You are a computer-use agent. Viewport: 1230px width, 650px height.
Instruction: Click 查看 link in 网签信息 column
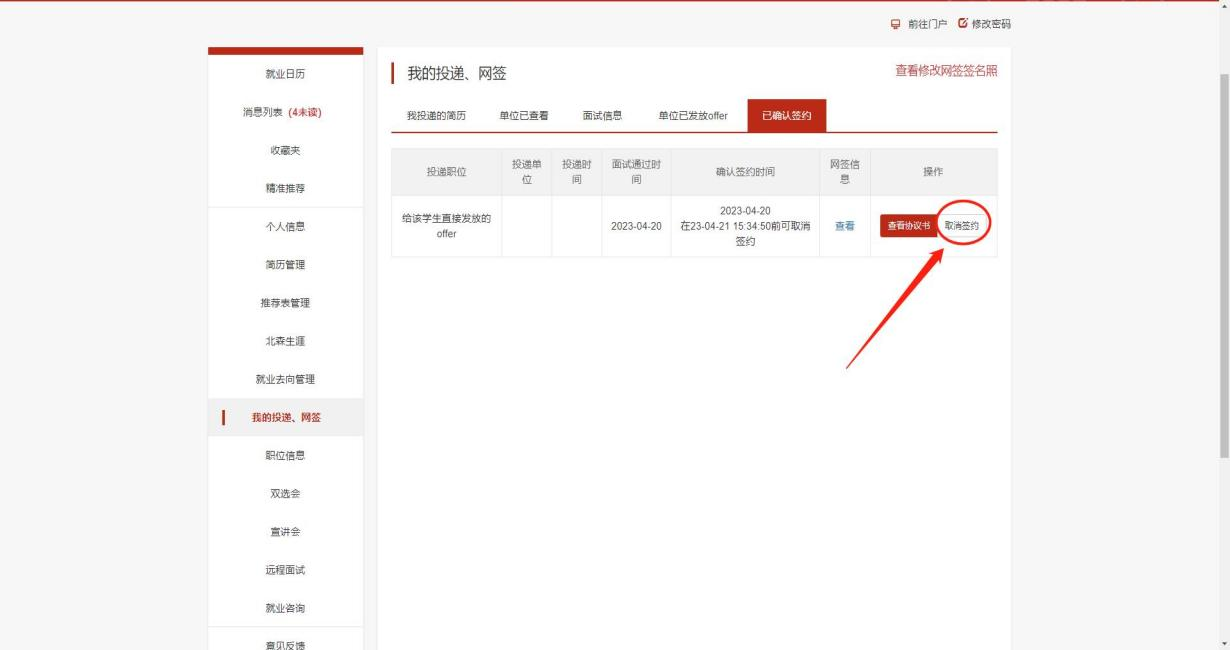(x=845, y=226)
